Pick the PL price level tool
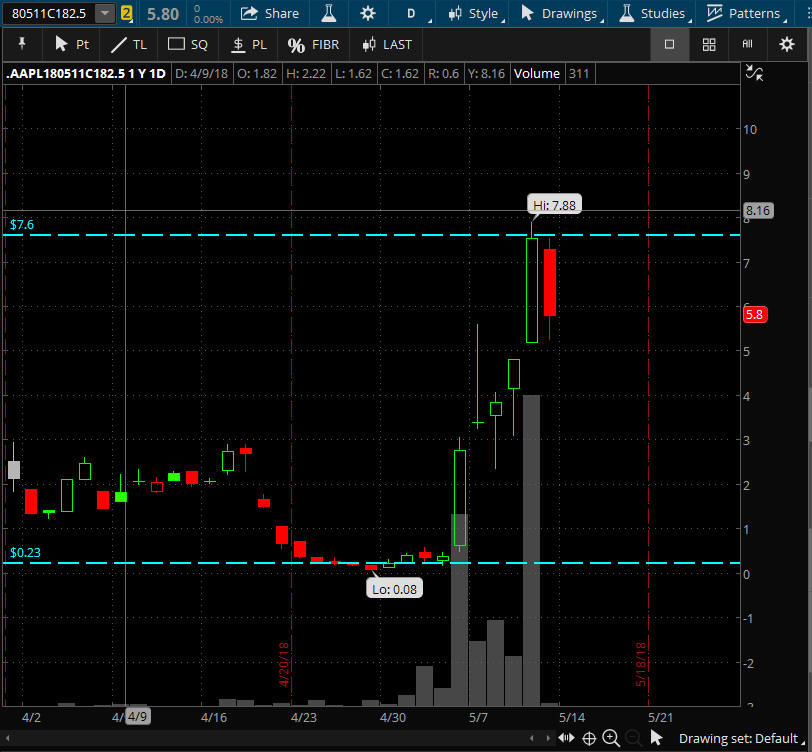The width and height of the screenshot is (812, 752). pos(249,44)
